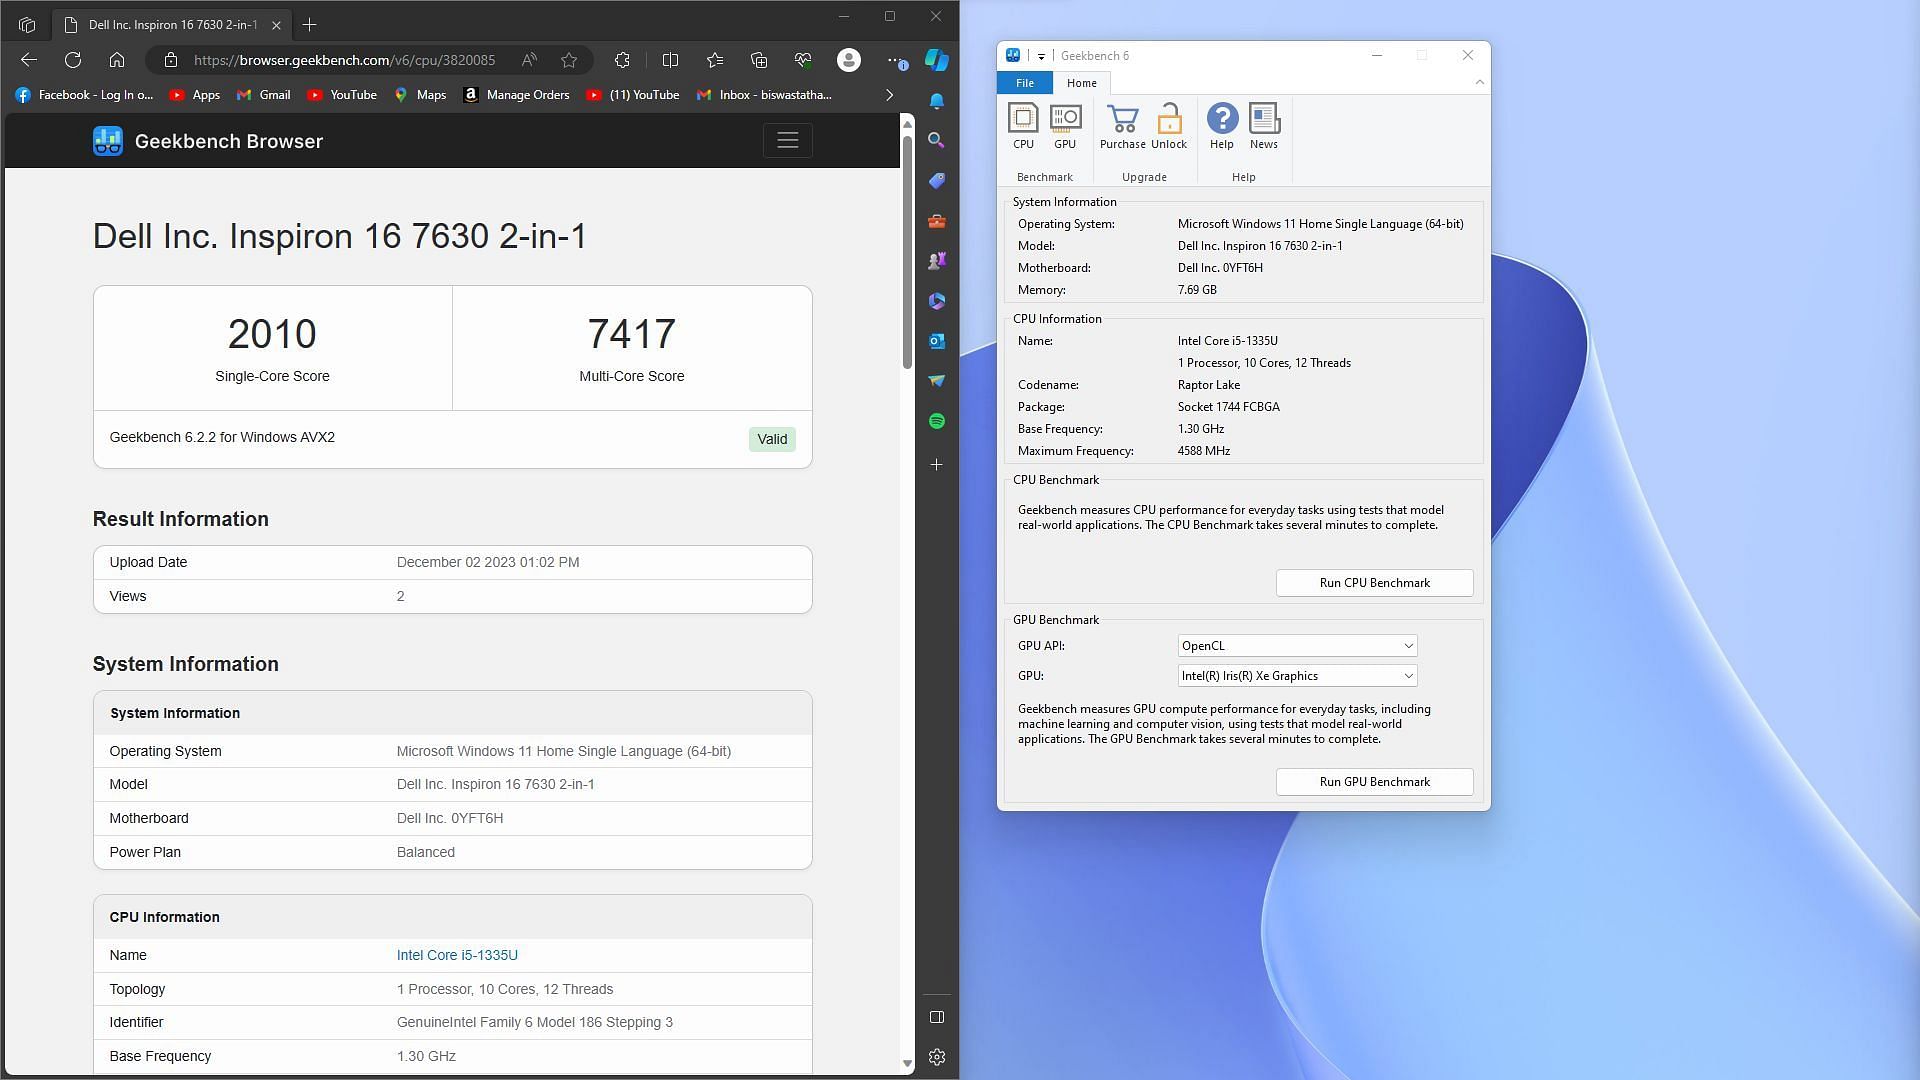Open the Intel Iris Xe GPU dropdown

coord(1297,676)
